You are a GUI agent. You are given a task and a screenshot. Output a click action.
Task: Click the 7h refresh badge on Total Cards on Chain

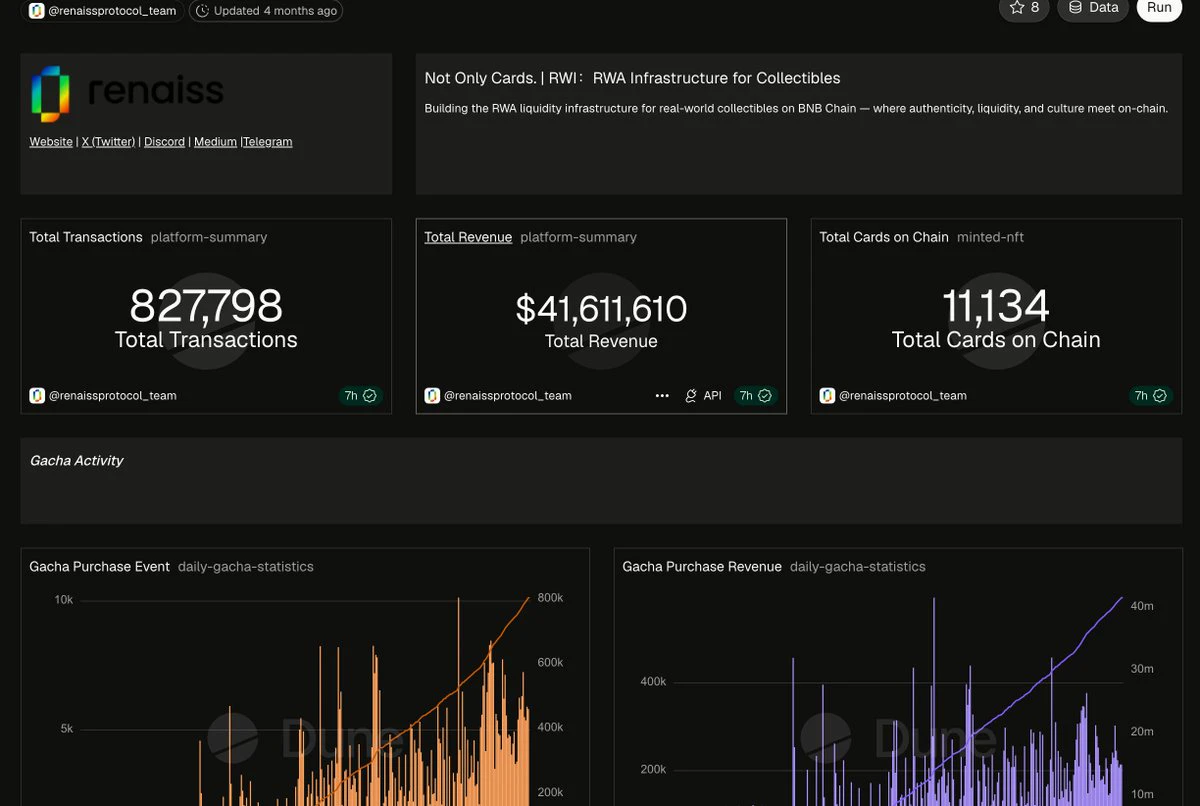pos(1150,396)
